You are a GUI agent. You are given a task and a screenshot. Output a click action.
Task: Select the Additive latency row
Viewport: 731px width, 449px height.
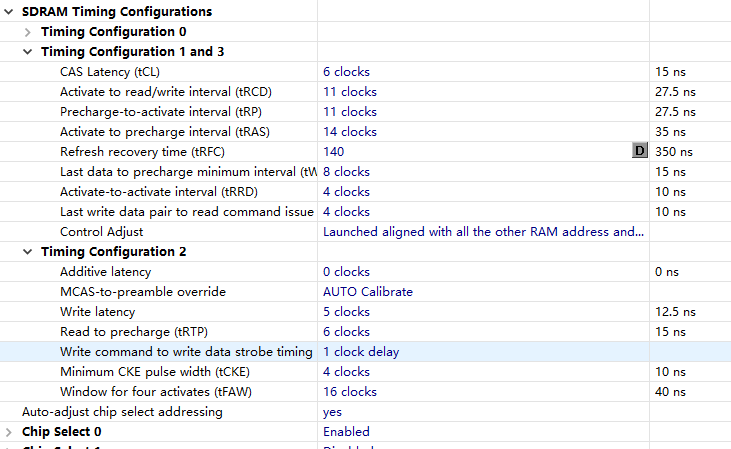105,272
